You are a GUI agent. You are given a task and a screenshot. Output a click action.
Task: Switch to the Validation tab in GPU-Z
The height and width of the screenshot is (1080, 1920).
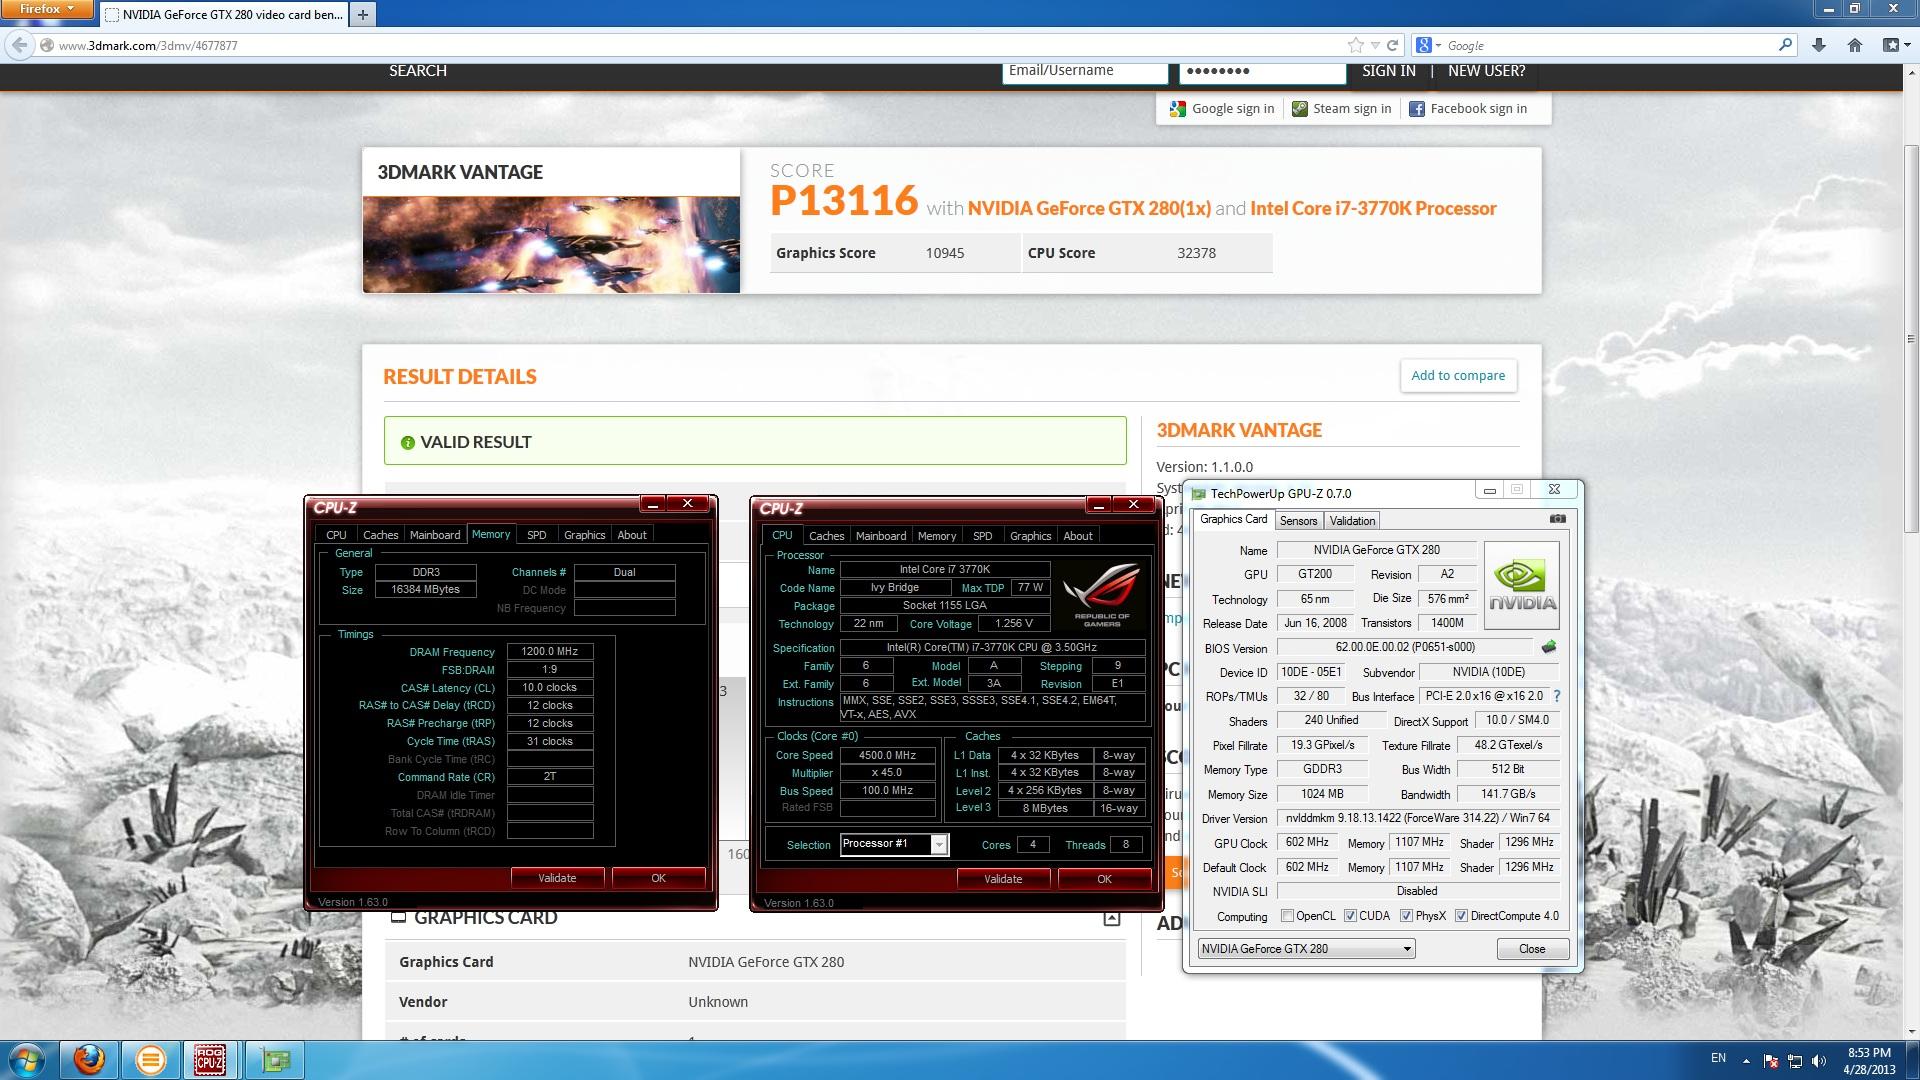click(1352, 521)
